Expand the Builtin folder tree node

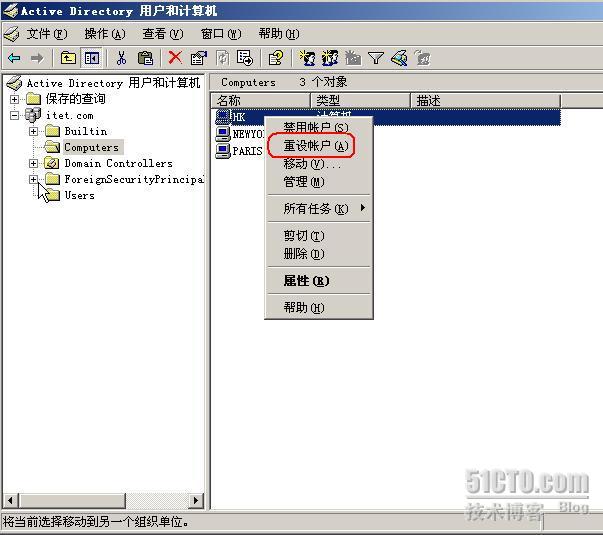coord(34,131)
